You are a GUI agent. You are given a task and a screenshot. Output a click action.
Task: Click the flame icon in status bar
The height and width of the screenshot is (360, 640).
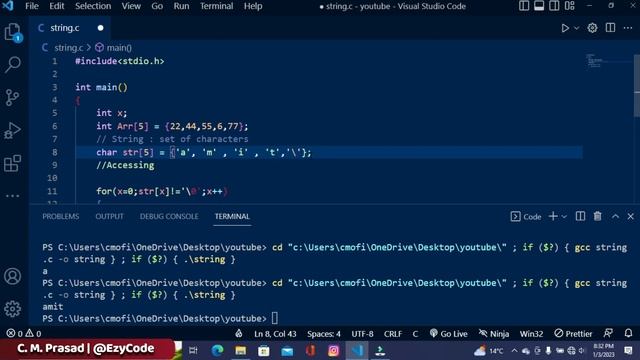239,333
